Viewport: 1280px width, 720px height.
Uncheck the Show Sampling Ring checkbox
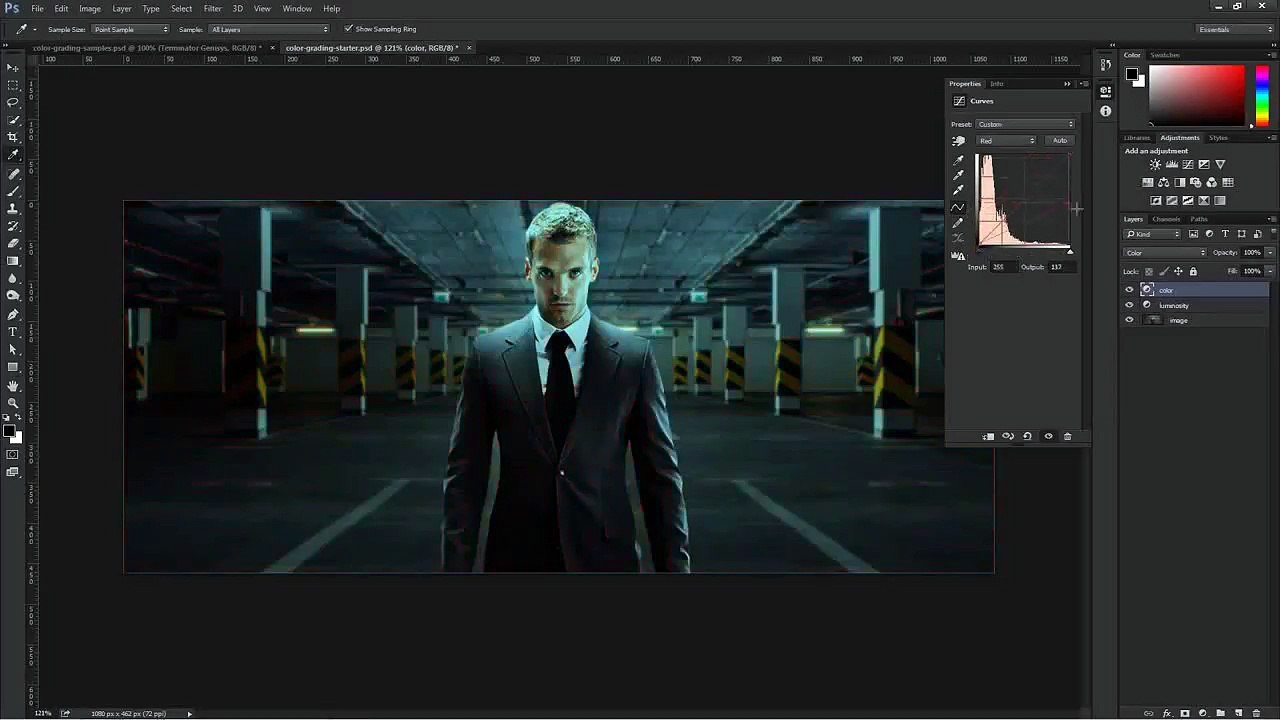coord(348,29)
